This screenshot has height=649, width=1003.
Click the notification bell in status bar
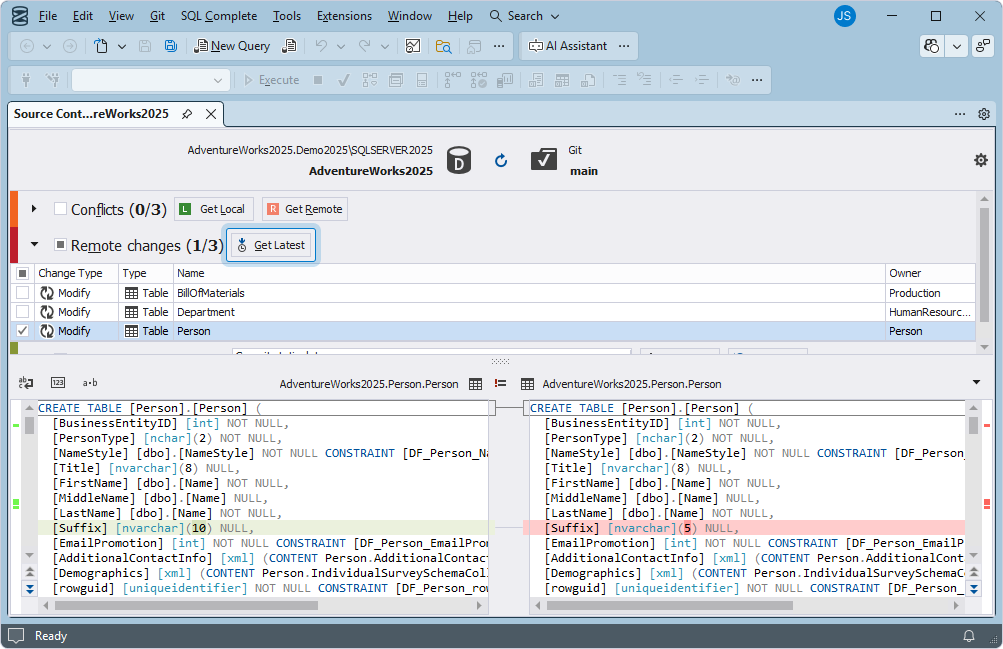click(968, 636)
